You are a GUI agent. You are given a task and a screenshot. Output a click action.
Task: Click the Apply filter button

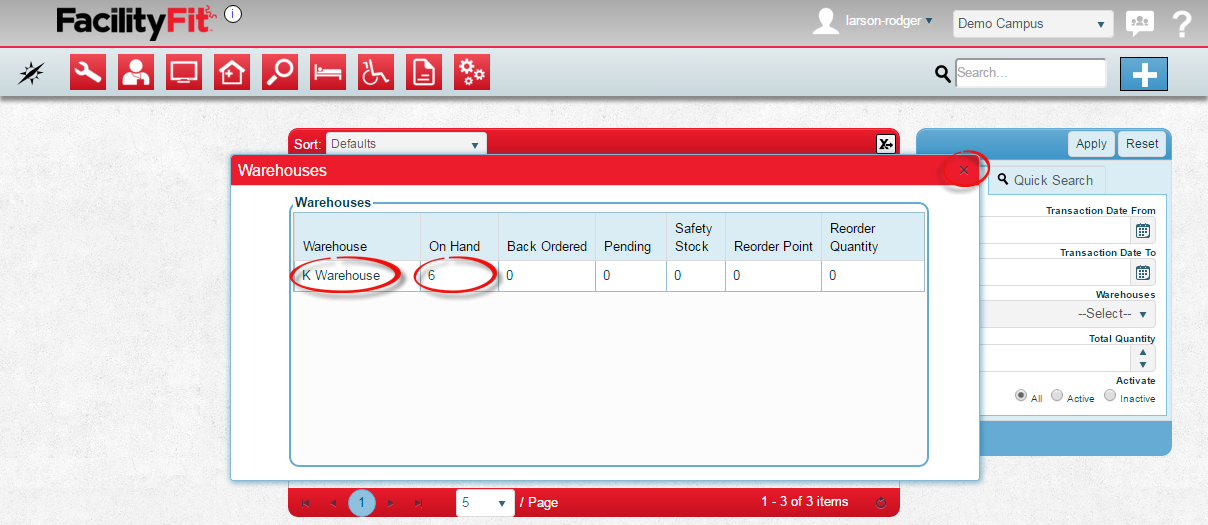[x=1091, y=144]
